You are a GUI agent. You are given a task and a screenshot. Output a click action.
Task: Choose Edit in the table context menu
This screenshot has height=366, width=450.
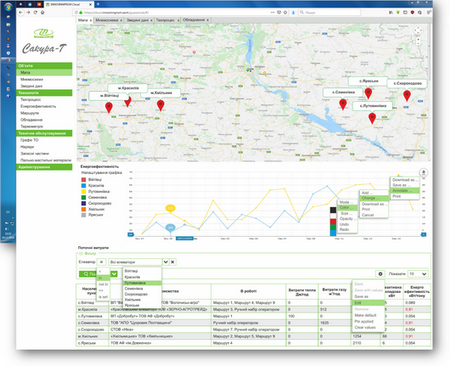point(368,303)
